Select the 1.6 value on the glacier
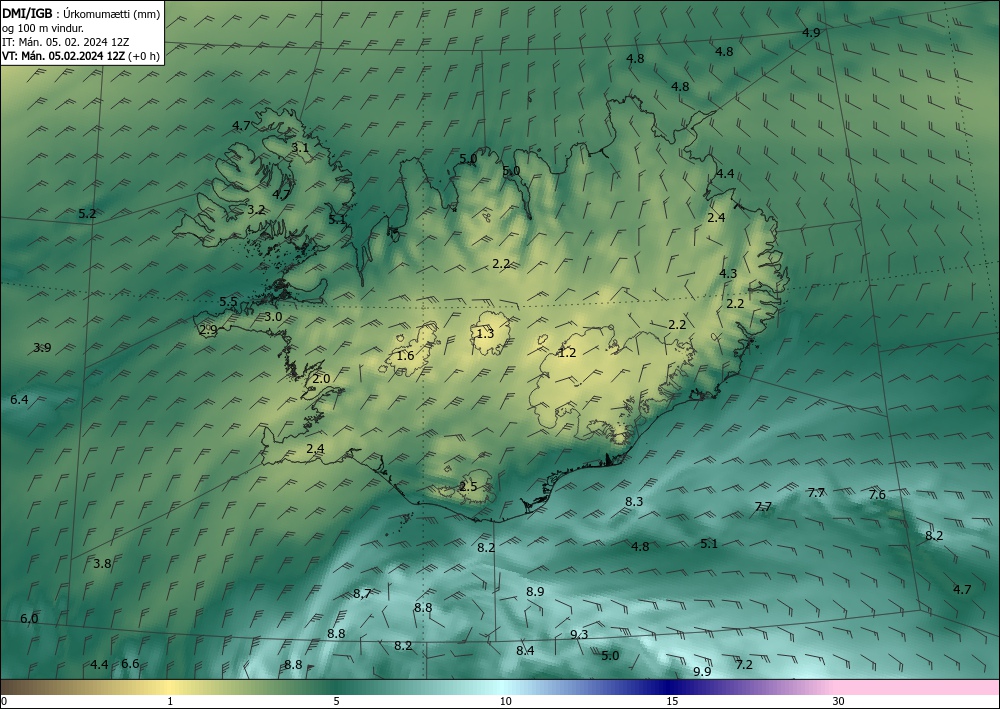 405,356
